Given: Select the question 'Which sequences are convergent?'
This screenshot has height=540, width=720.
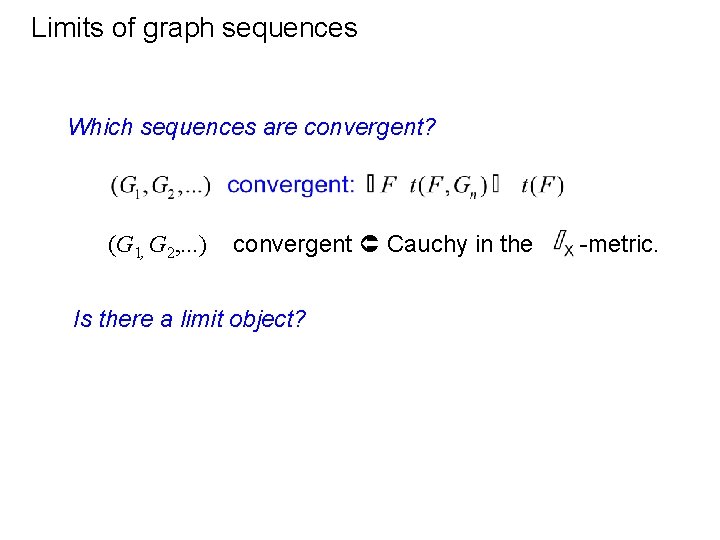Looking at the screenshot, I should (x=252, y=127).
